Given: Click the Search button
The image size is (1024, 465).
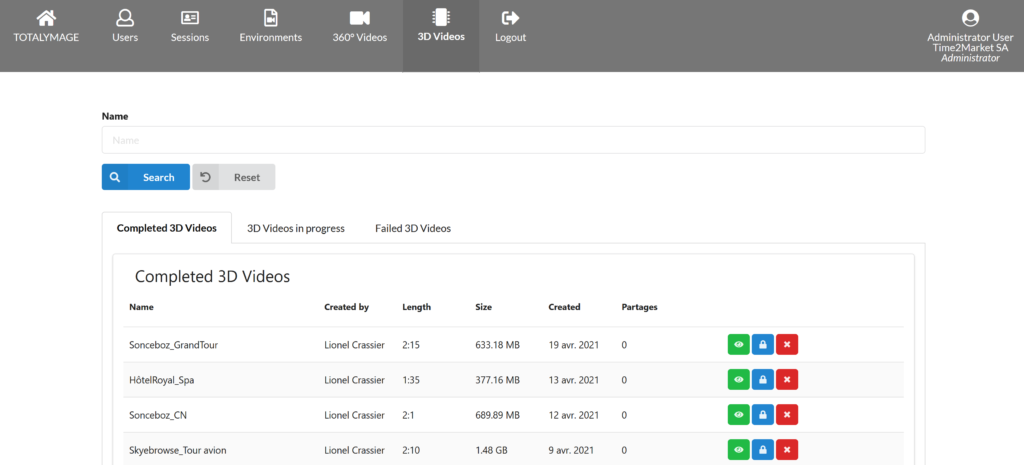Looking at the screenshot, I should [x=146, y=177].
